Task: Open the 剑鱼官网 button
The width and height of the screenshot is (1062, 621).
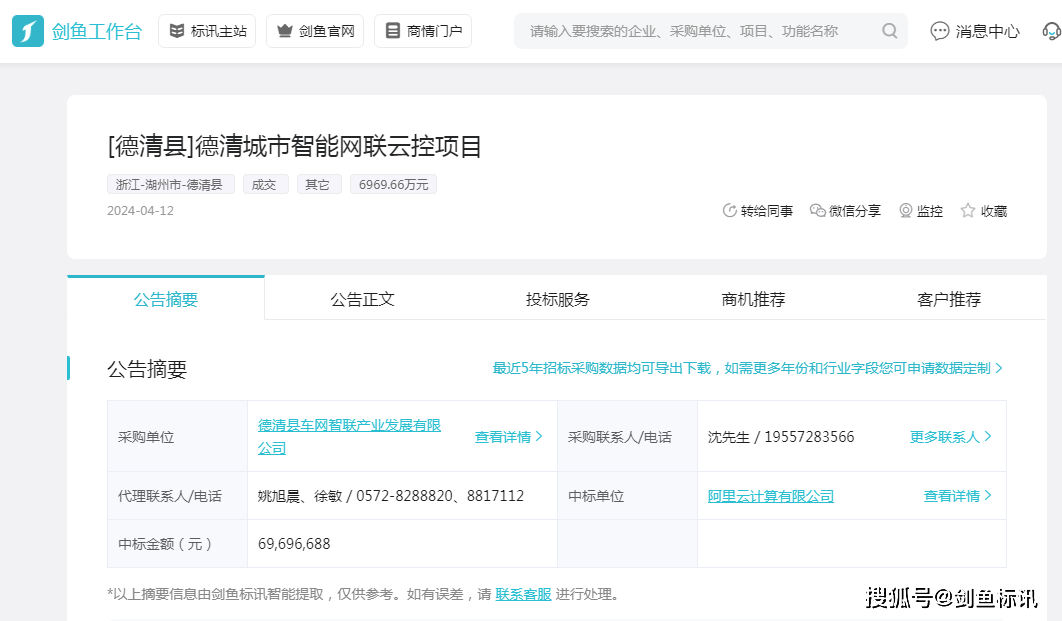Action: pyautogui.click(x=315, y=31)
